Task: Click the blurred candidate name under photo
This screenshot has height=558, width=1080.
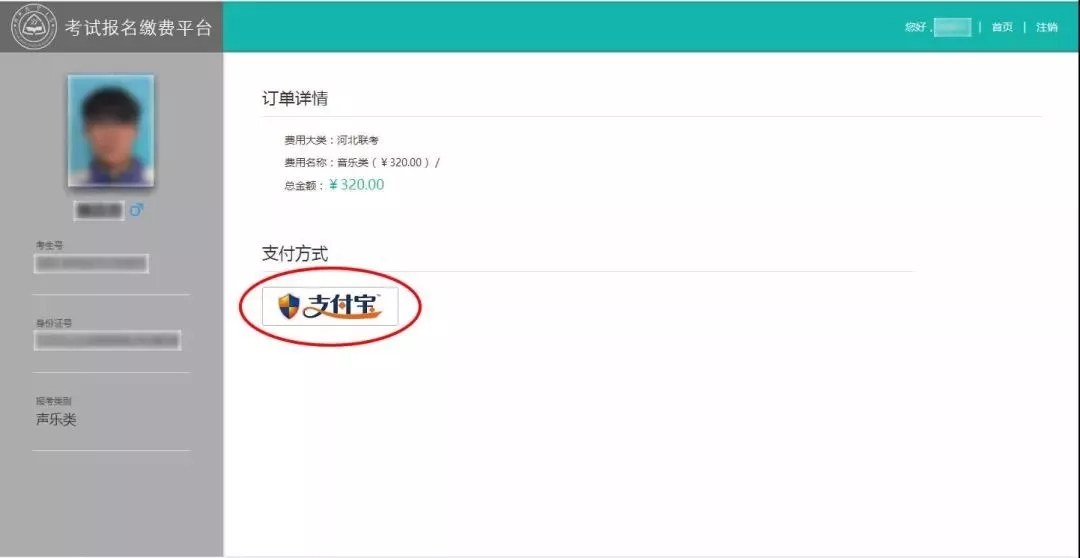Action: (99, 211)
